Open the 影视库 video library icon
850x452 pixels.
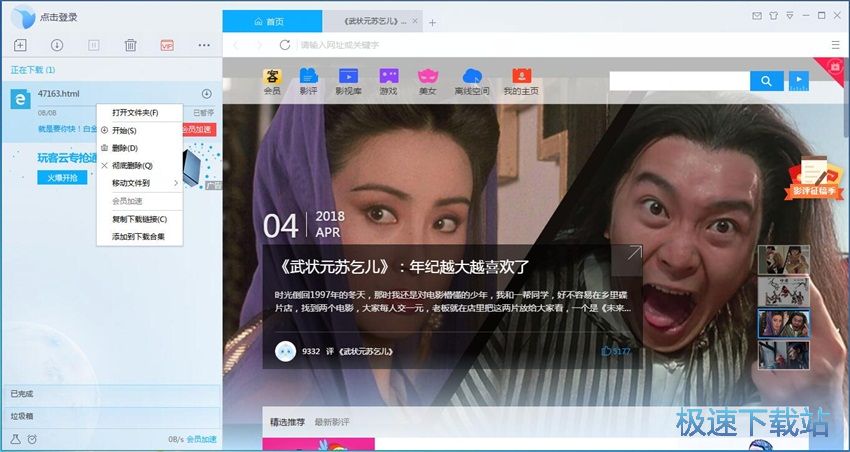[348, 82]
